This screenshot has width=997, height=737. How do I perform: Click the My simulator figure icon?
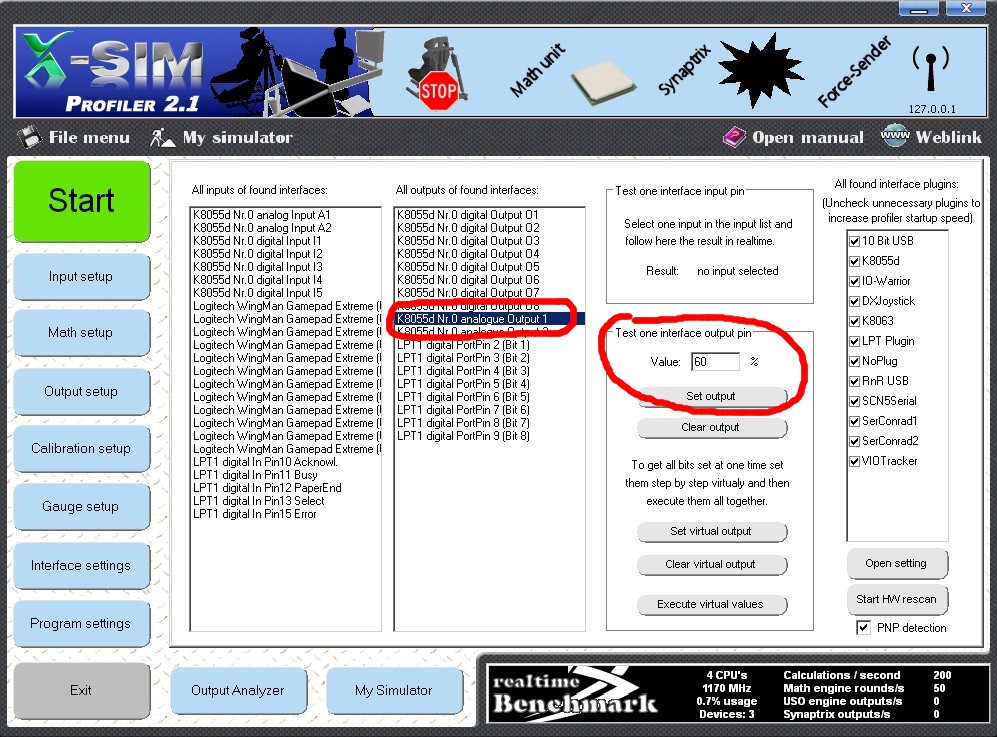pos(160,137)
